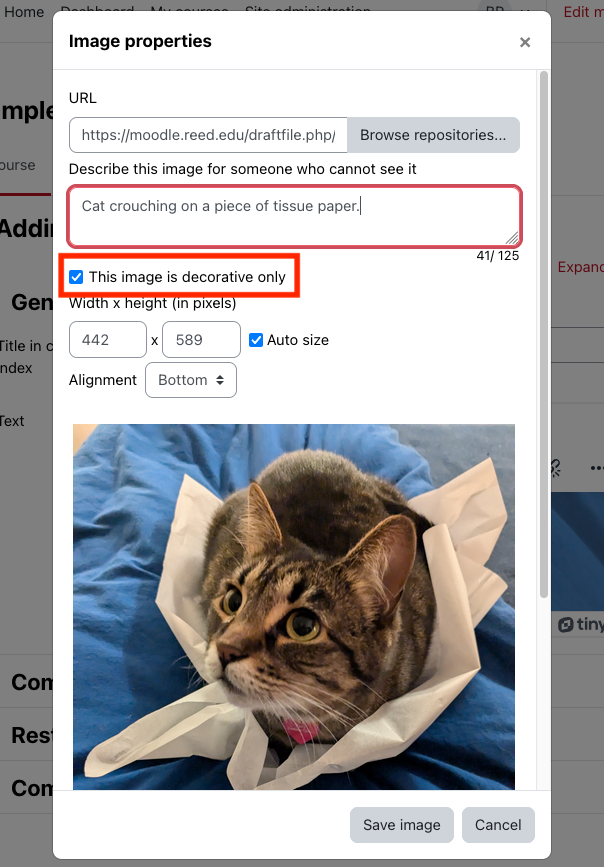604x867 pixels.
Task: Uncheck This image is decorative only
Action: [76, 277]
